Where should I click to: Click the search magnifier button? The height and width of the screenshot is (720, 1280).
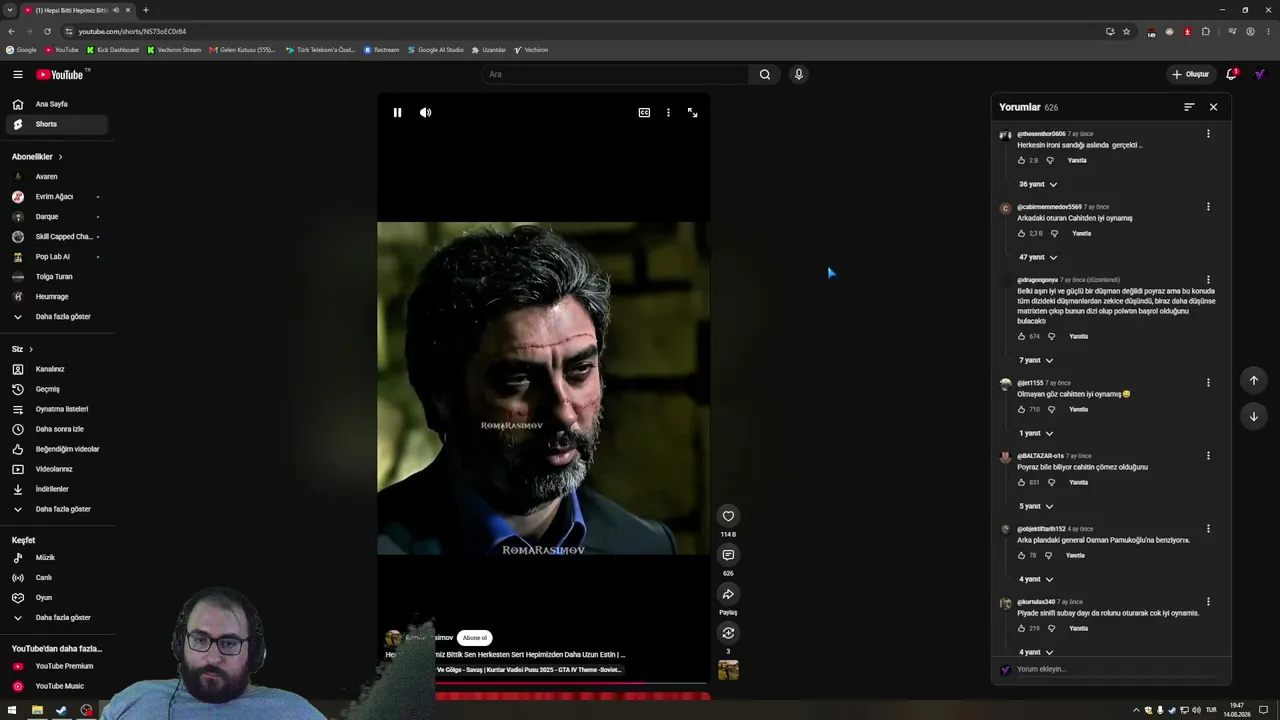click(x=765, y=74)
